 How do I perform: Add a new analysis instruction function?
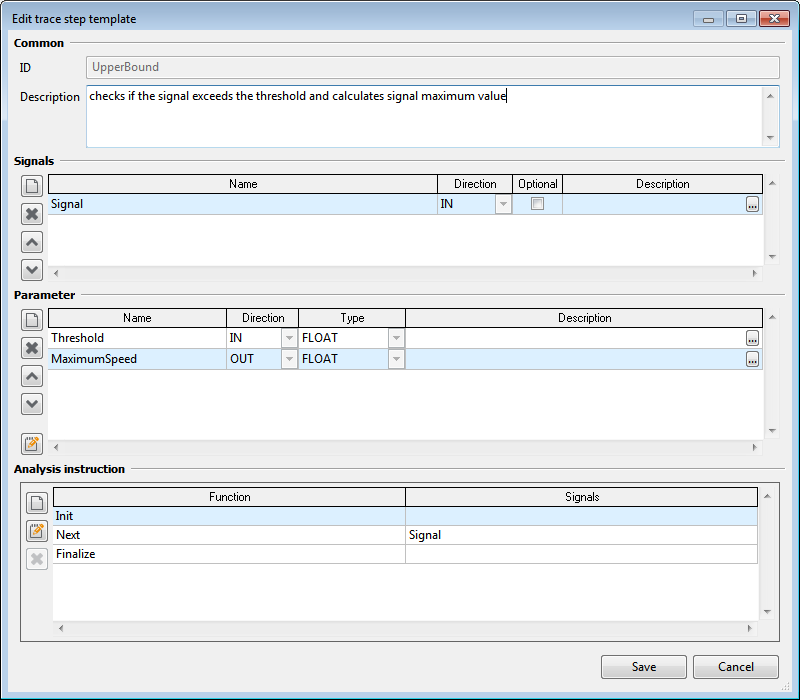[x=37, y=503]
